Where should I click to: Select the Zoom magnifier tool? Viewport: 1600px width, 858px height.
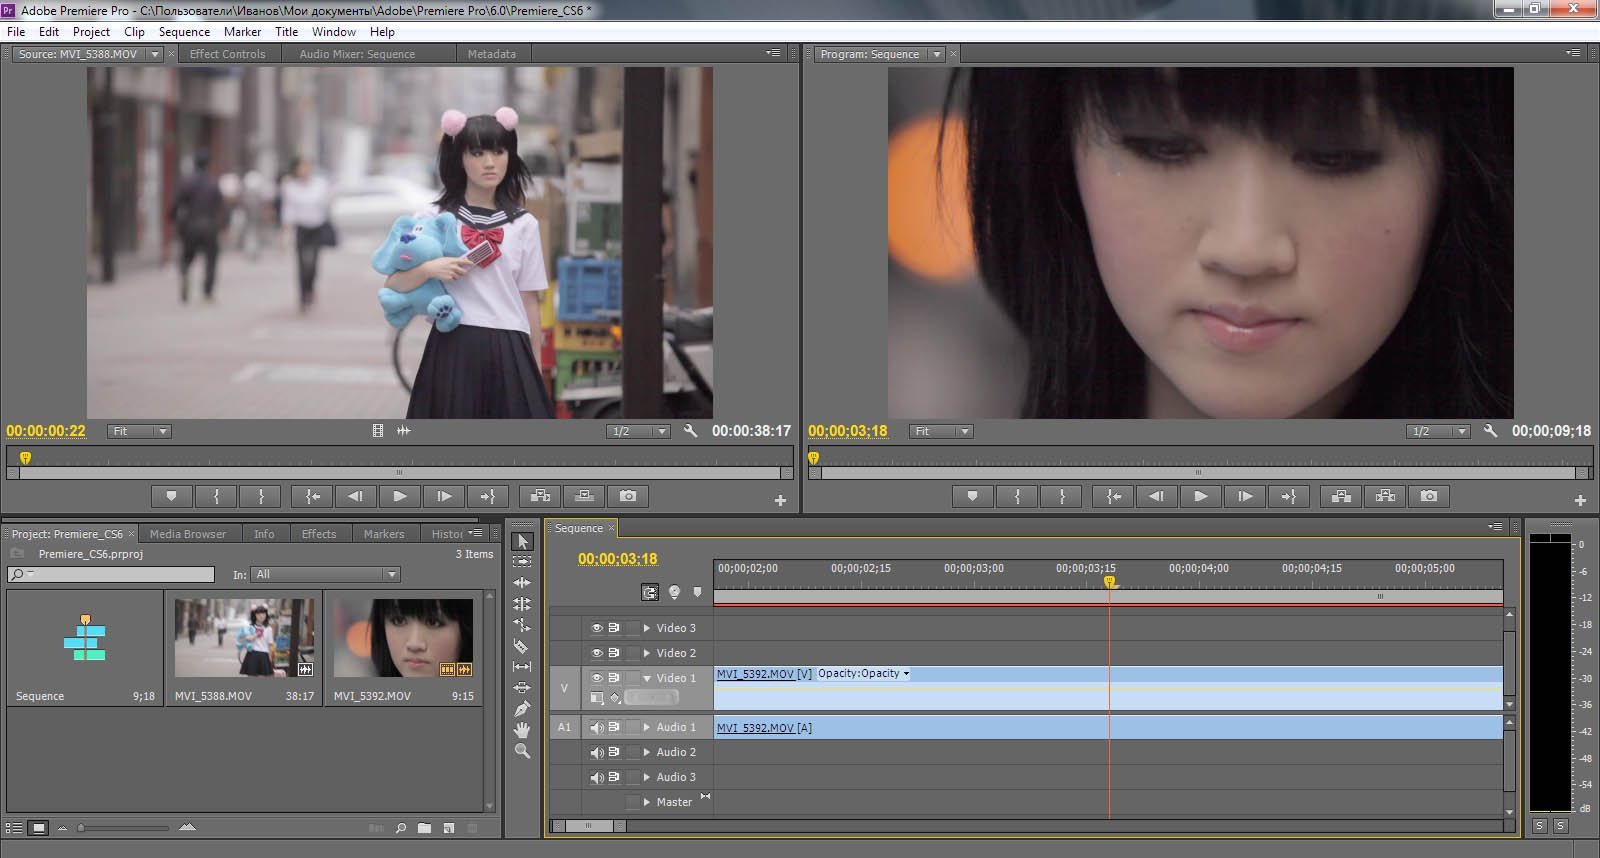pyautogui.click(x=522, y=751)
